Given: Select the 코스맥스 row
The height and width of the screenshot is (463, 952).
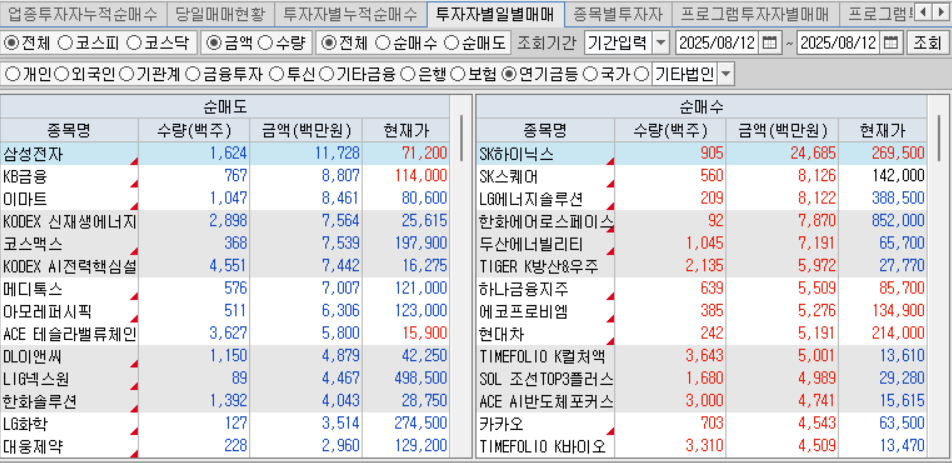Looking at the screenshot, I should [x=225, y=243].
